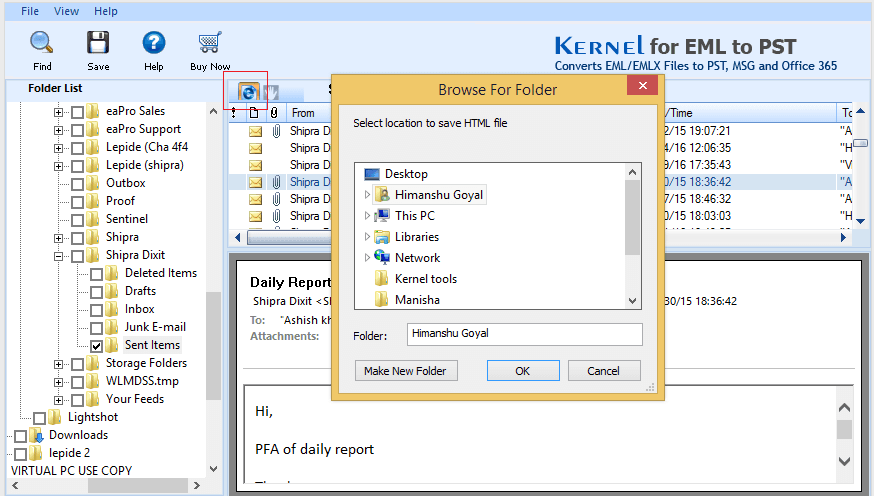Click the email list right scroll arrow
This screenshot has height=496, width=874.
[x=843, y=238]
